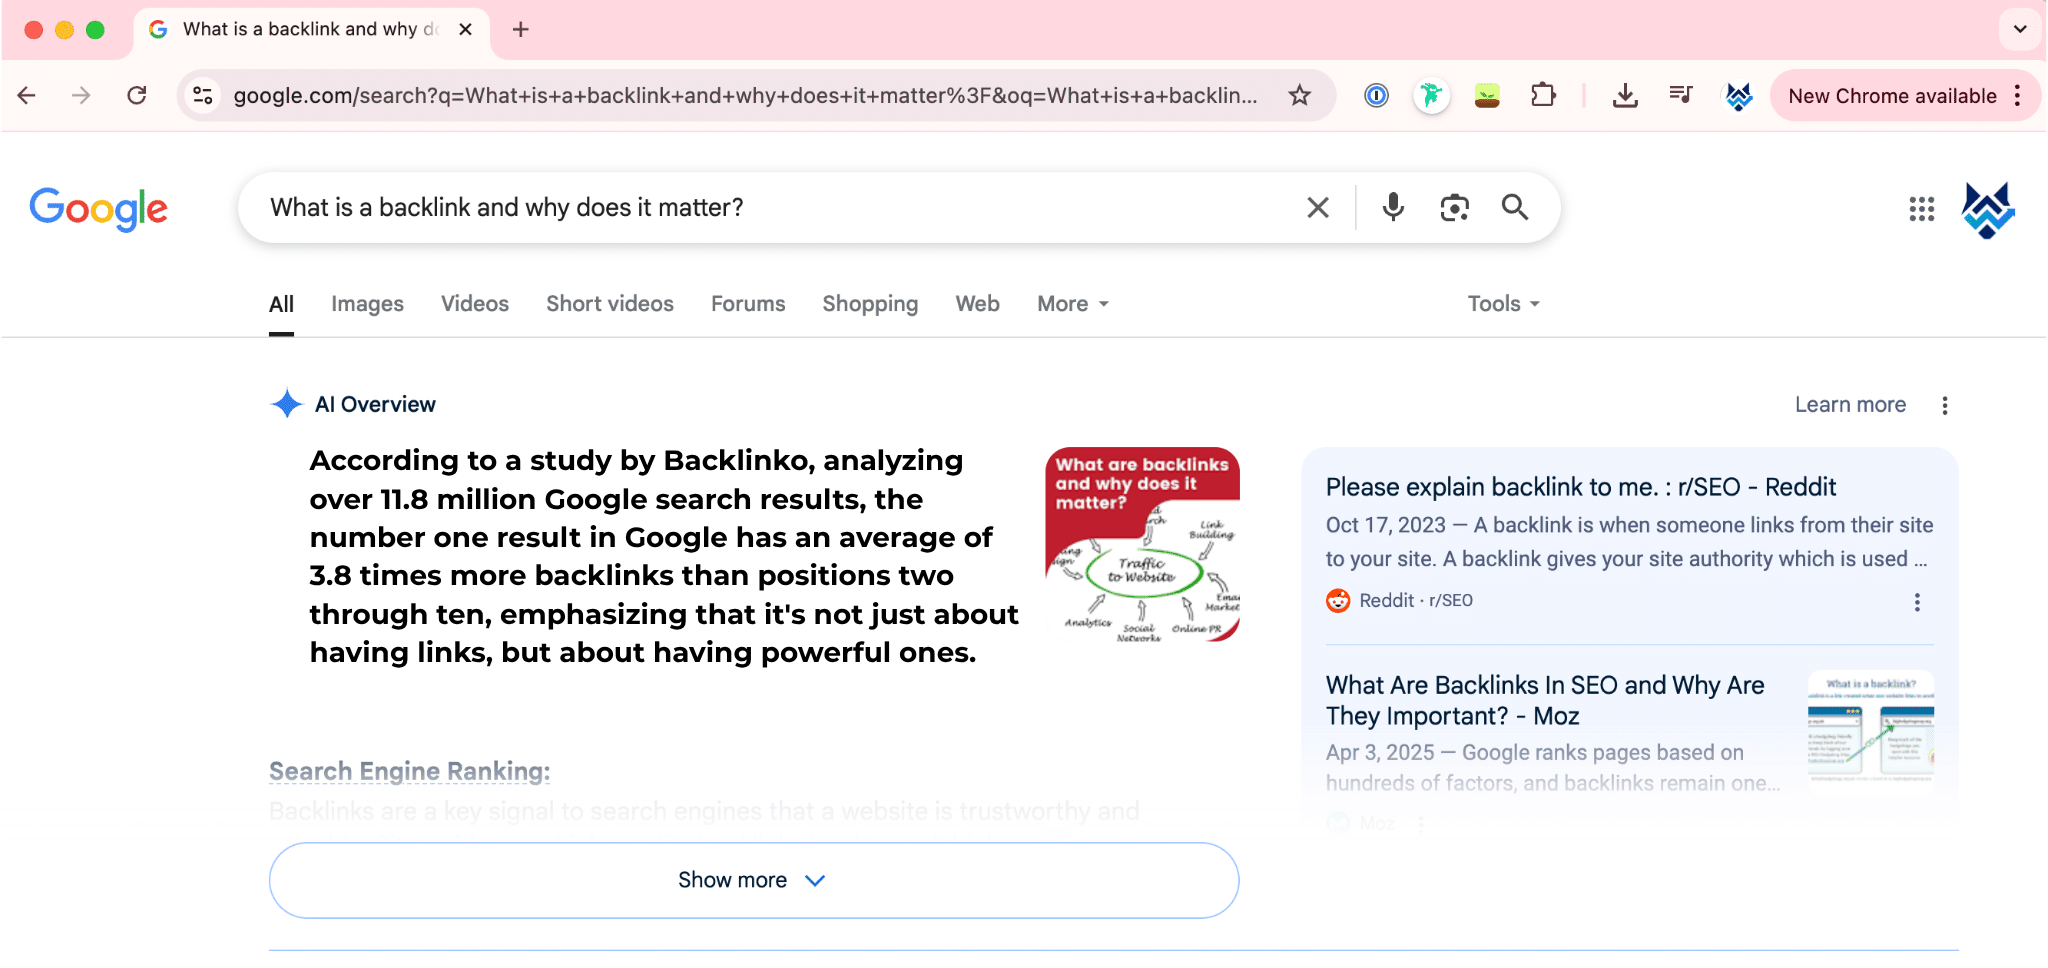Switch to the Images tab
The image size is (2048, 968).
coord(367,304)
